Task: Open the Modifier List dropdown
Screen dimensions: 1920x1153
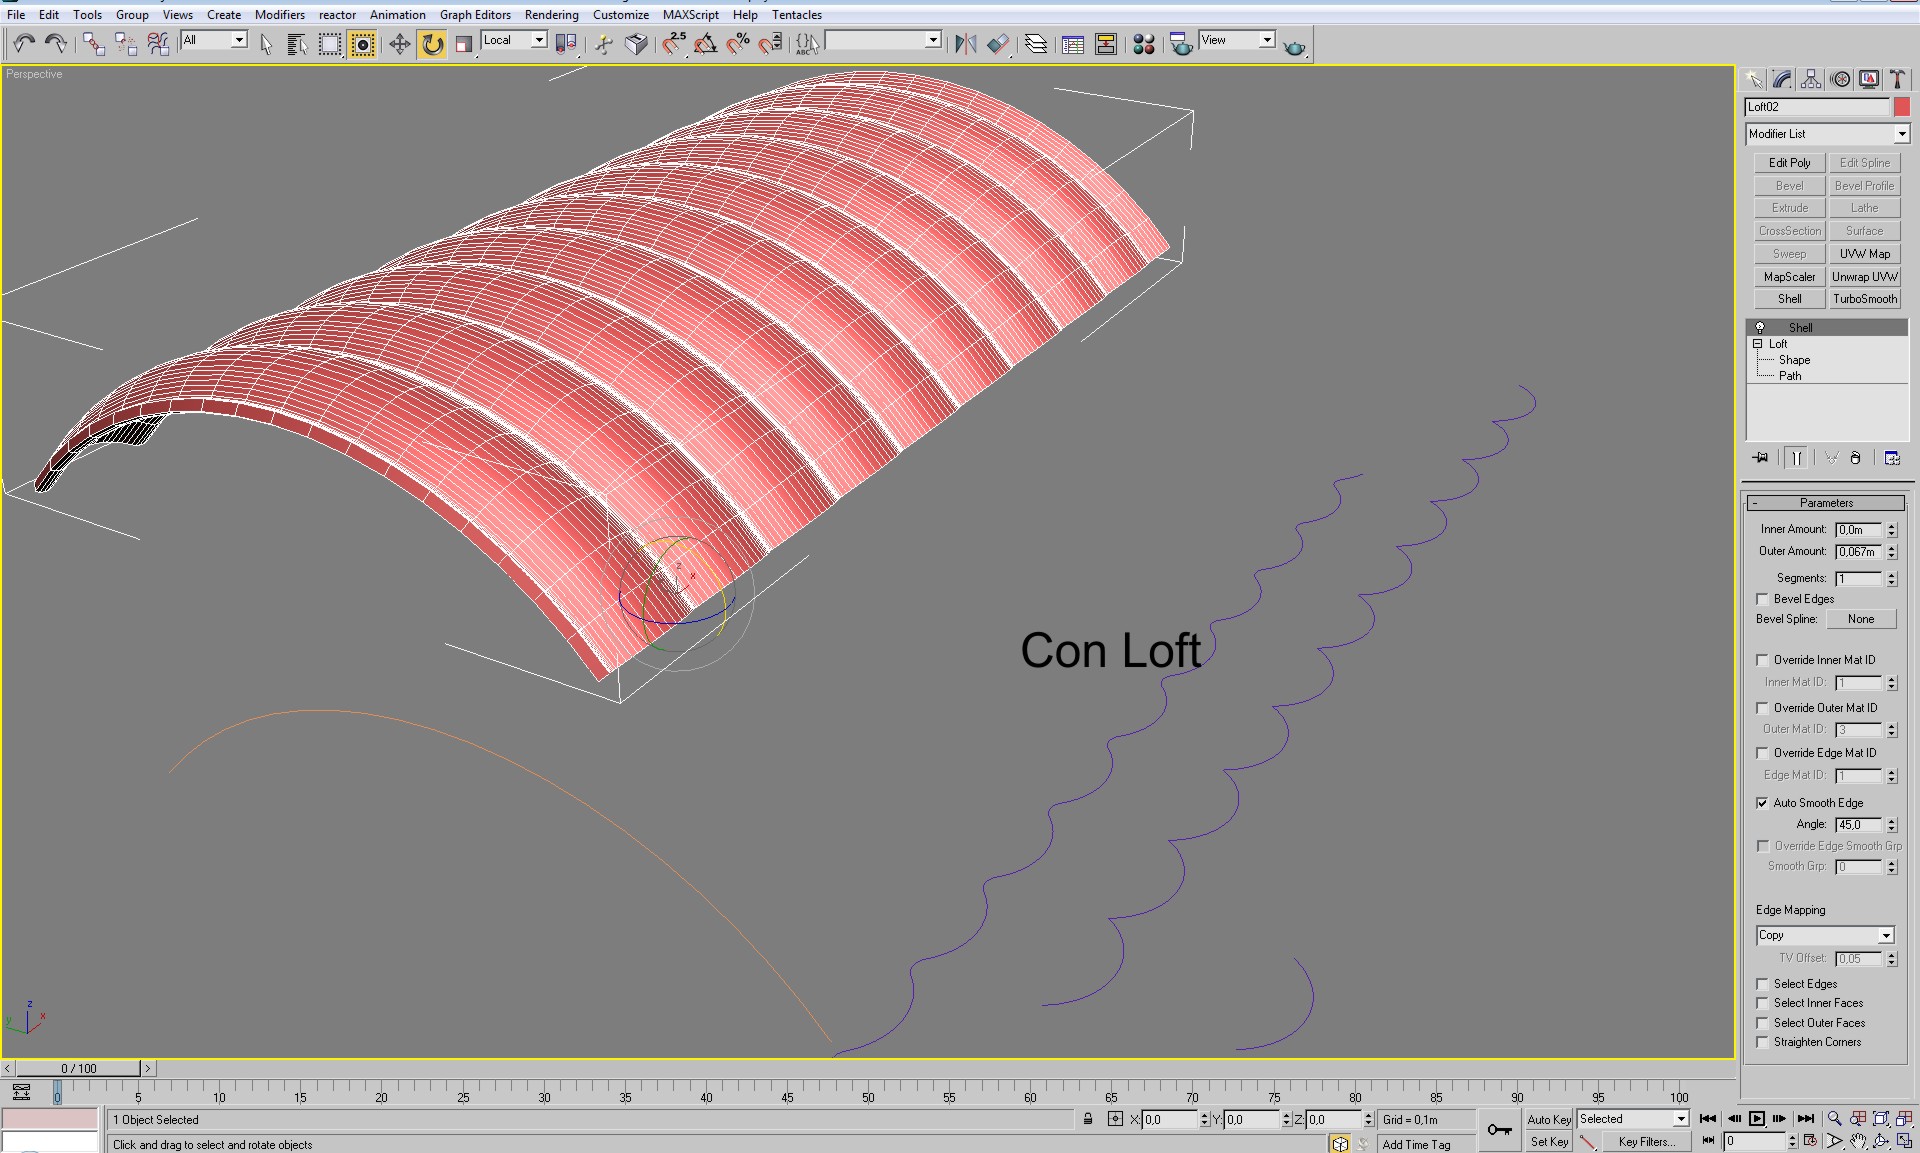Action: (x=1901, y=134)
